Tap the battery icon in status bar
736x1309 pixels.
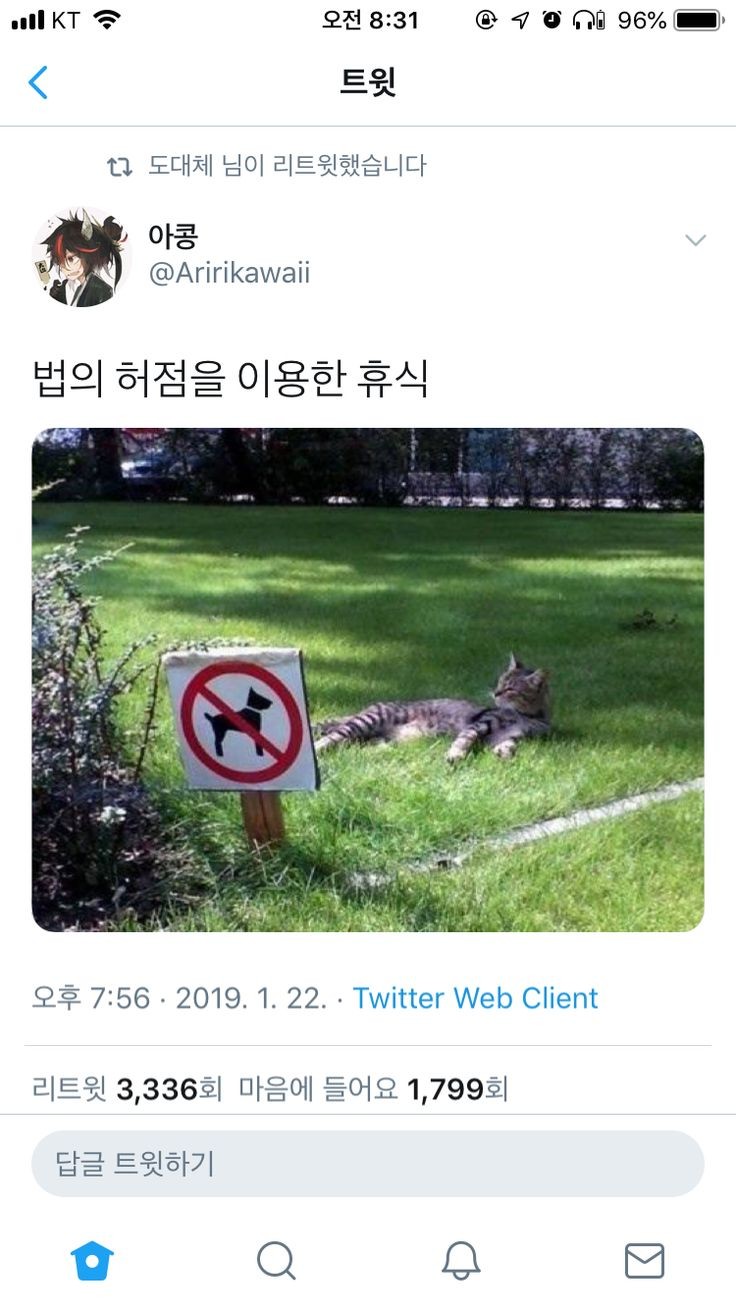698,20
